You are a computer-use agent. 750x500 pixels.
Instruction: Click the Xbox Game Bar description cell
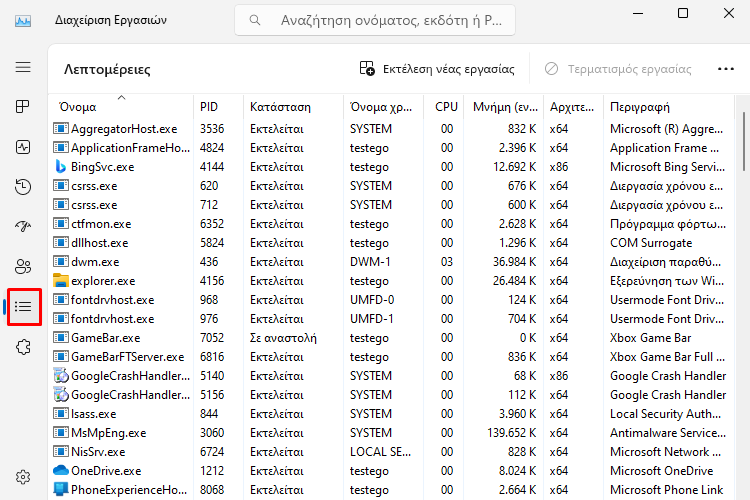point(650,338)
